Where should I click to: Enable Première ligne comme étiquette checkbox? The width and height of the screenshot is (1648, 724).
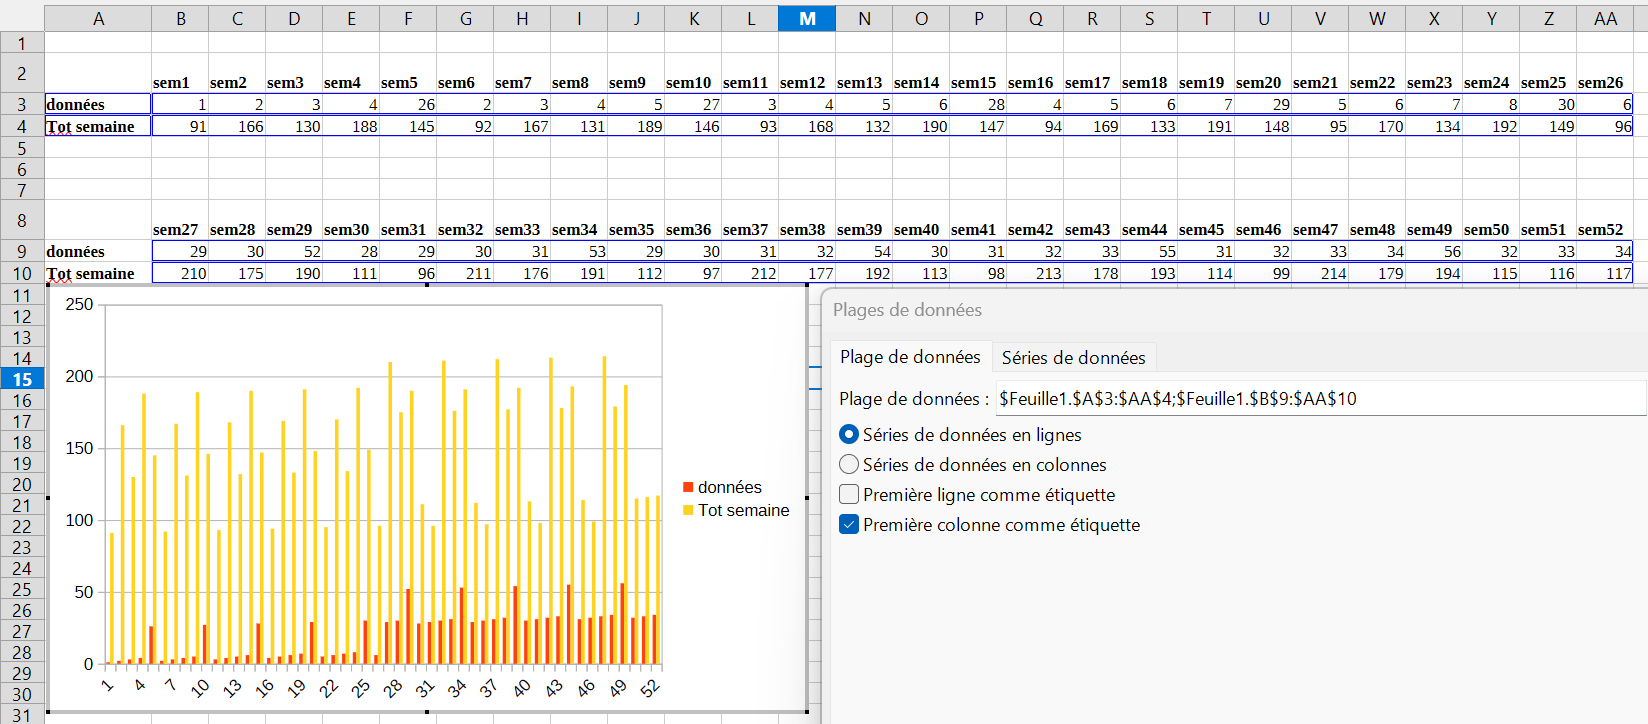849,495
